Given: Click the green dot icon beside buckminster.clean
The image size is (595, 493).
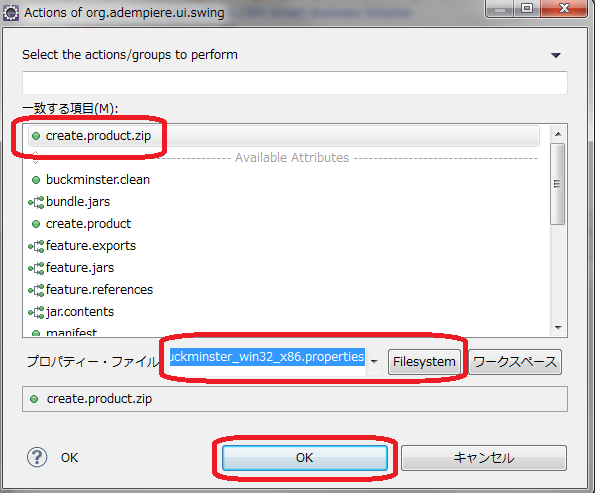Looking at the screenshot, I should 36,180.
